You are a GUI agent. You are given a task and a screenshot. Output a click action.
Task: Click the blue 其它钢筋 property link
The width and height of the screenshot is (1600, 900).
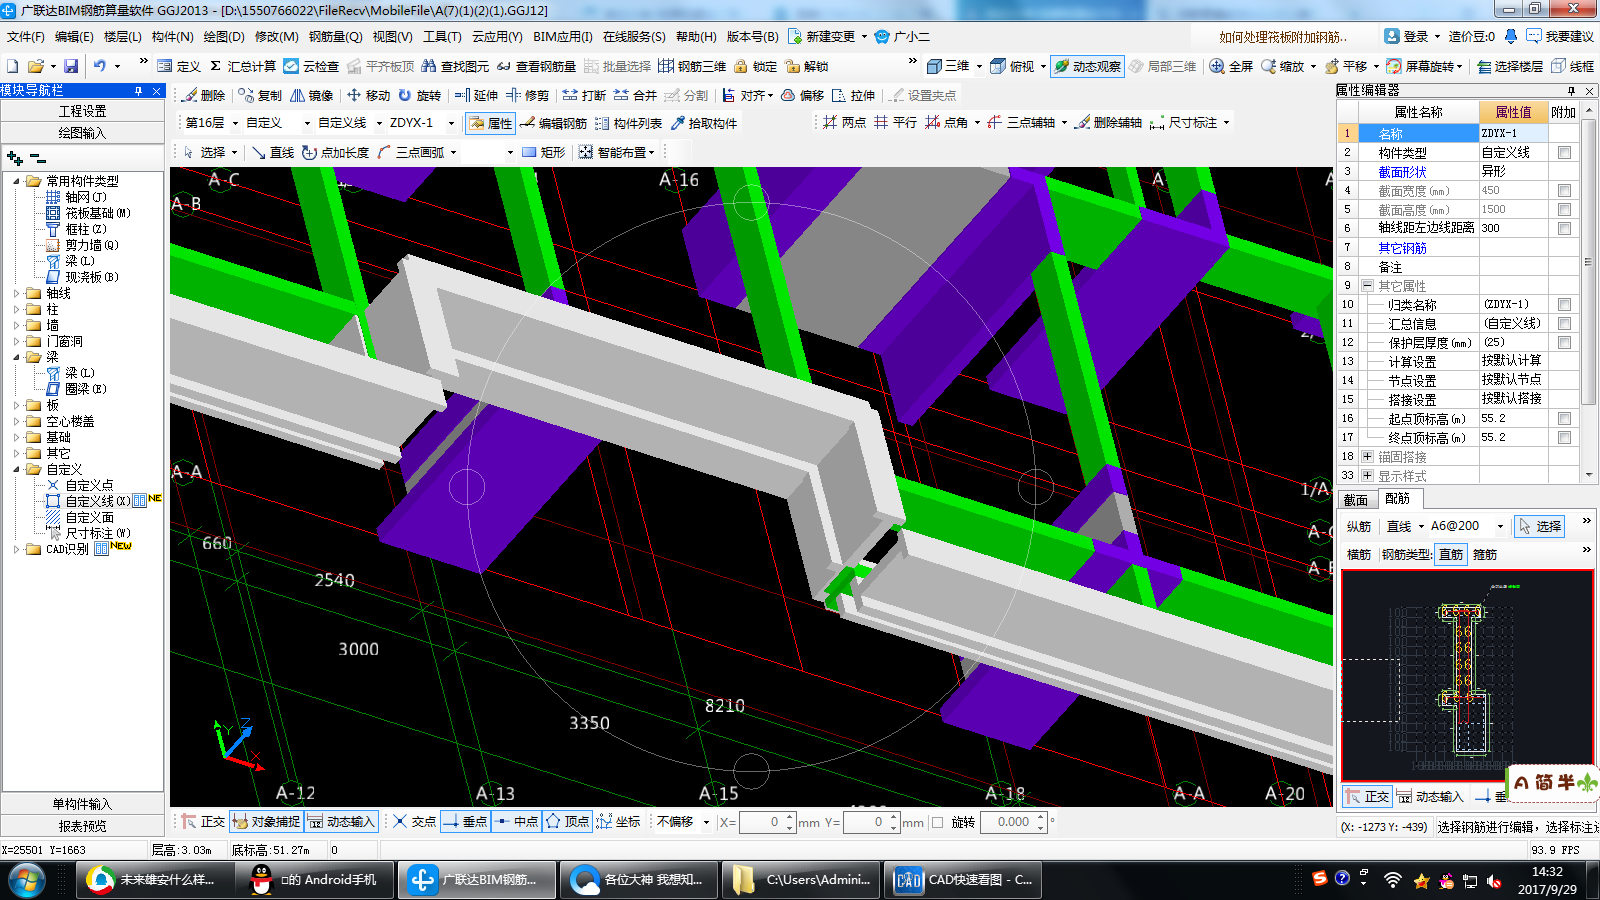coord(1402,248)
